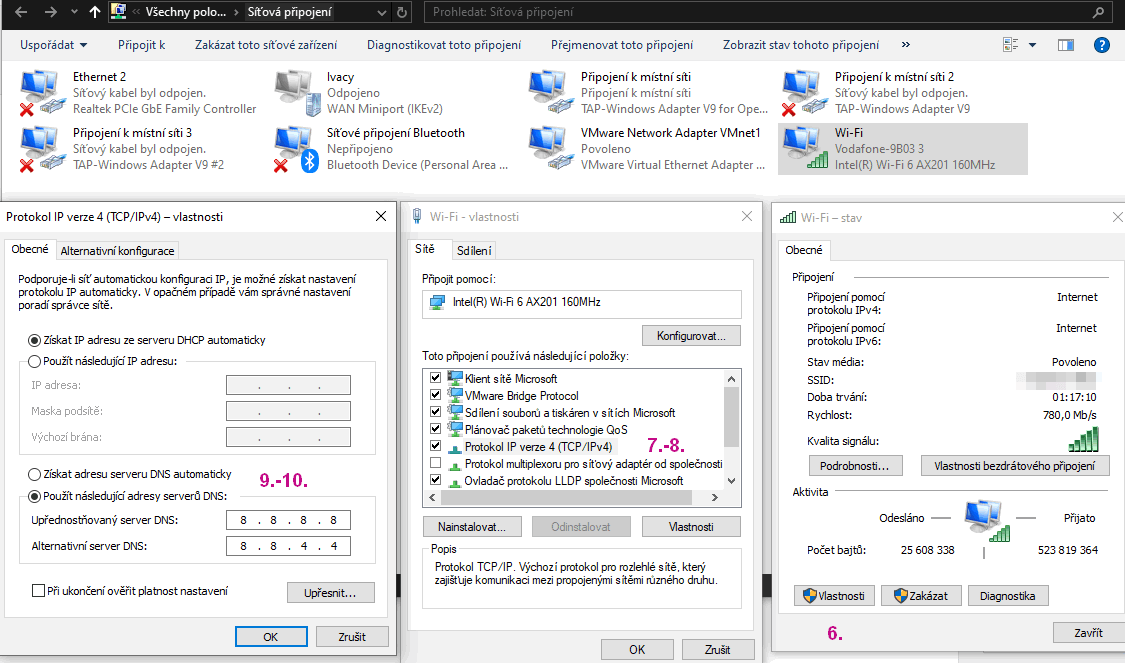Enable Protokol multiplexoru checkbox
This screenshot has width=1128, height=663.
[435, 464]
